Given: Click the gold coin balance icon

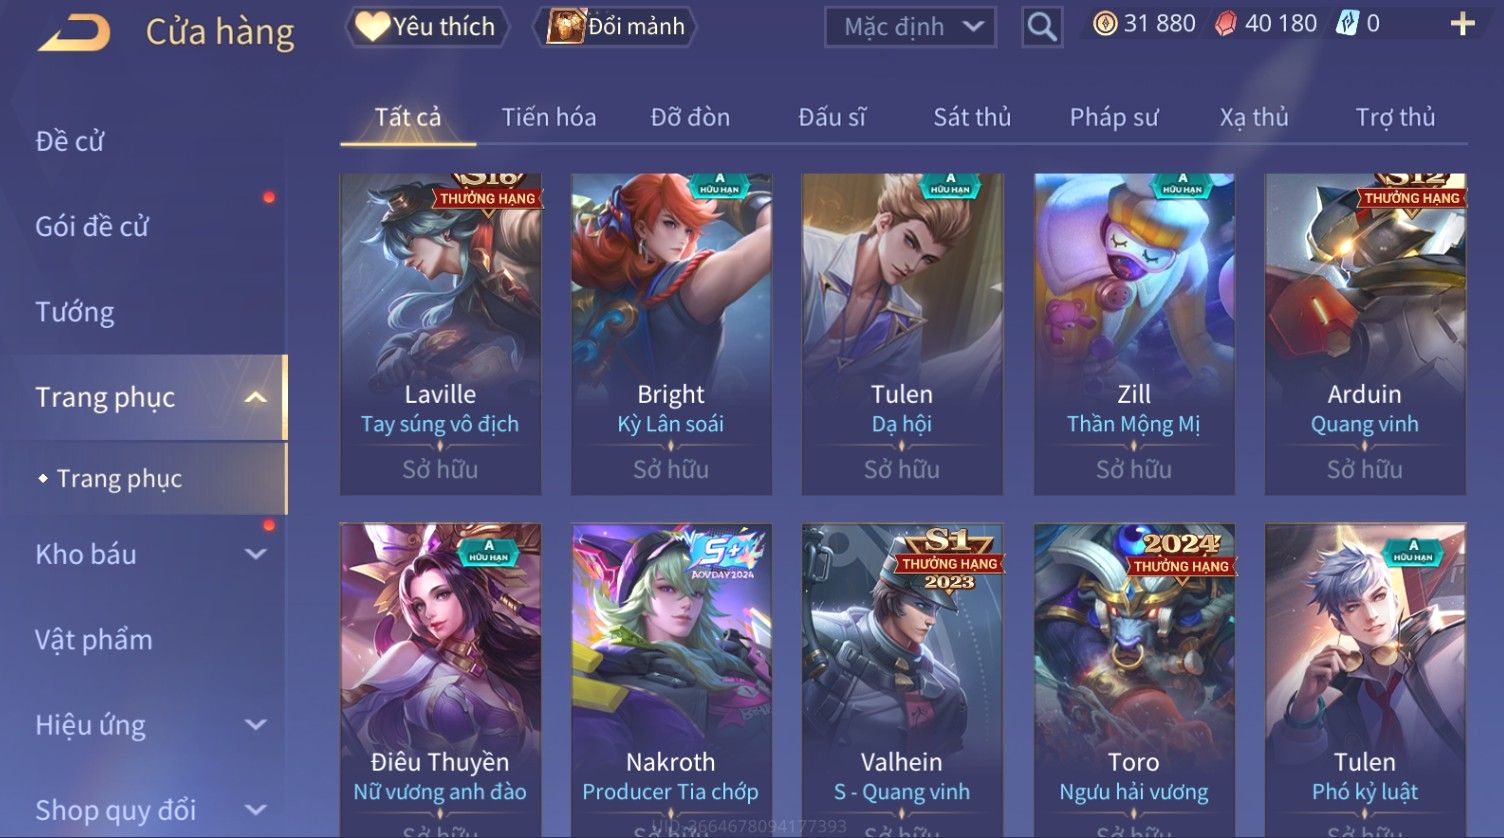Looking at the screenshot, I should 1105,24.
